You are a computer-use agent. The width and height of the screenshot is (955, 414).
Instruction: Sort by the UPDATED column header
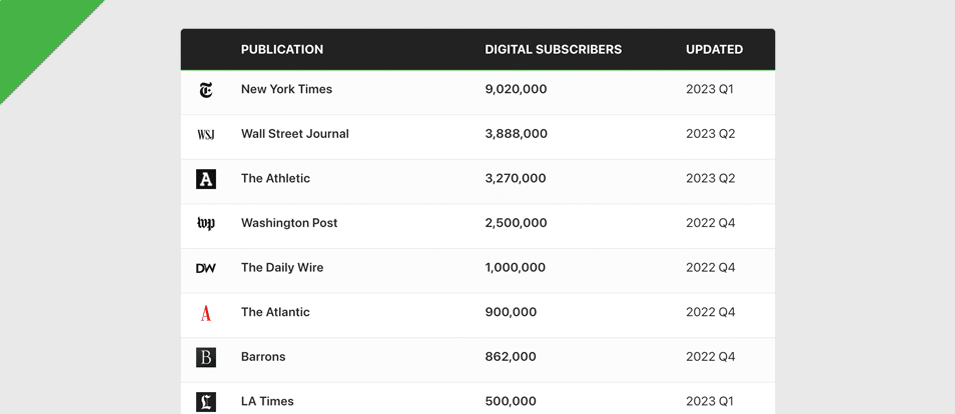pos(714,49)
